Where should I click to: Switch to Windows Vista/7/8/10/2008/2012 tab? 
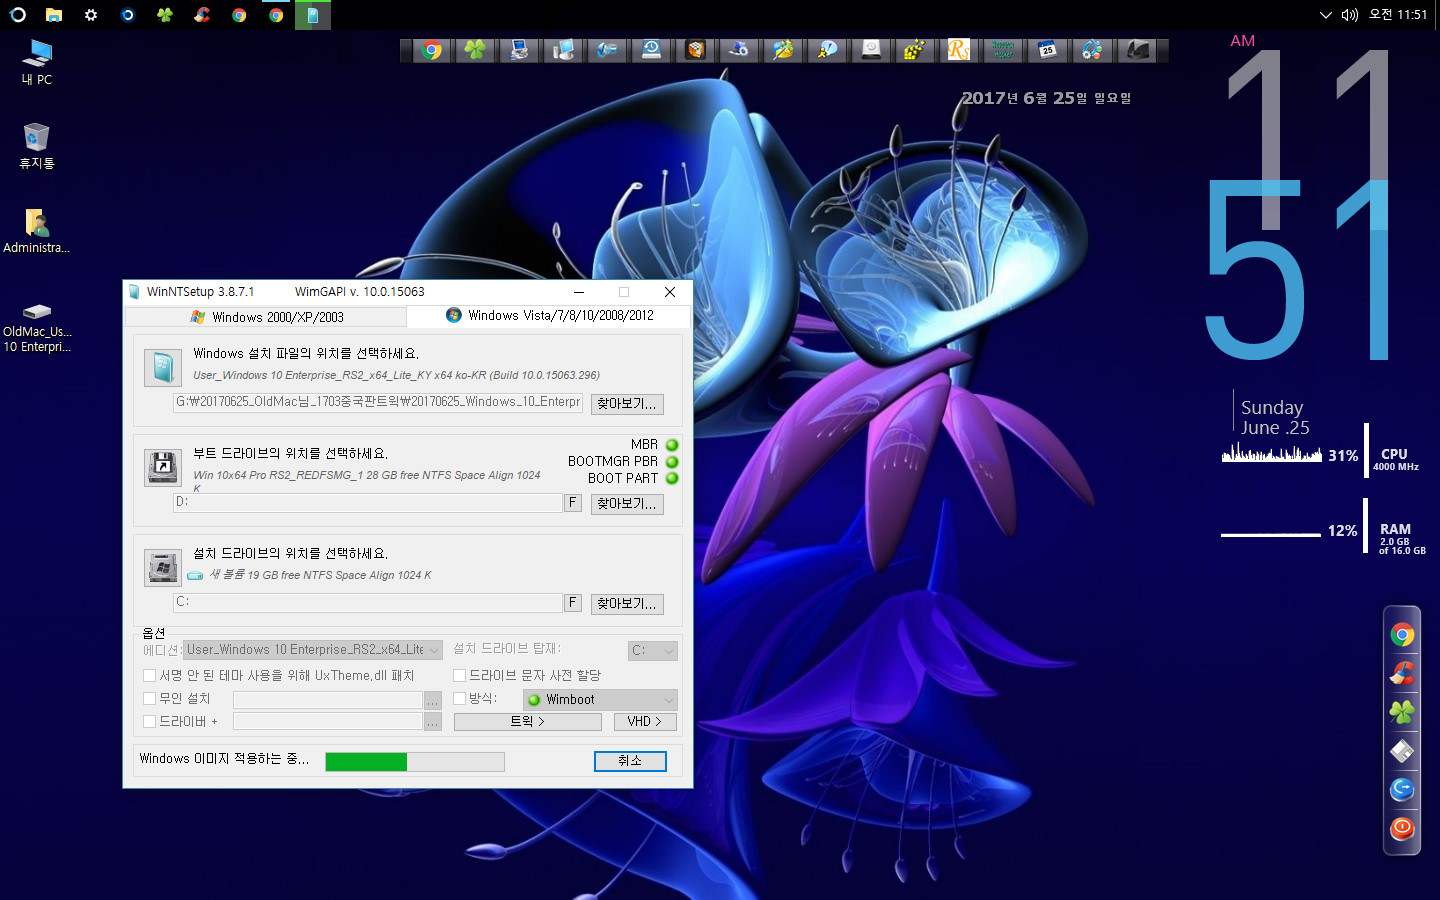click(x=549, y=315)
